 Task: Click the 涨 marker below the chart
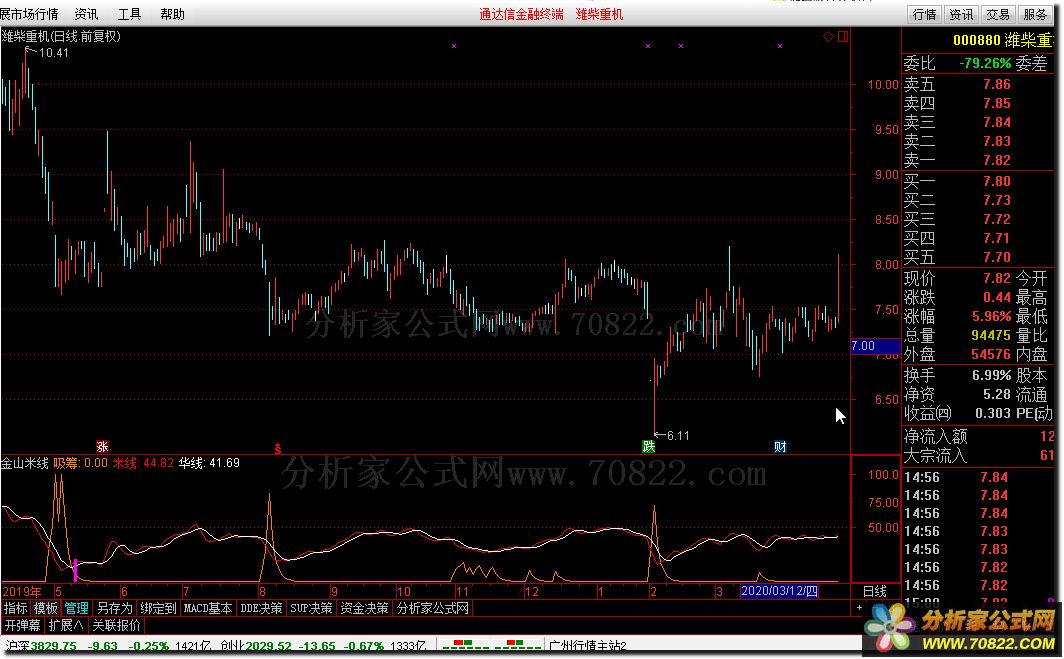102,447
